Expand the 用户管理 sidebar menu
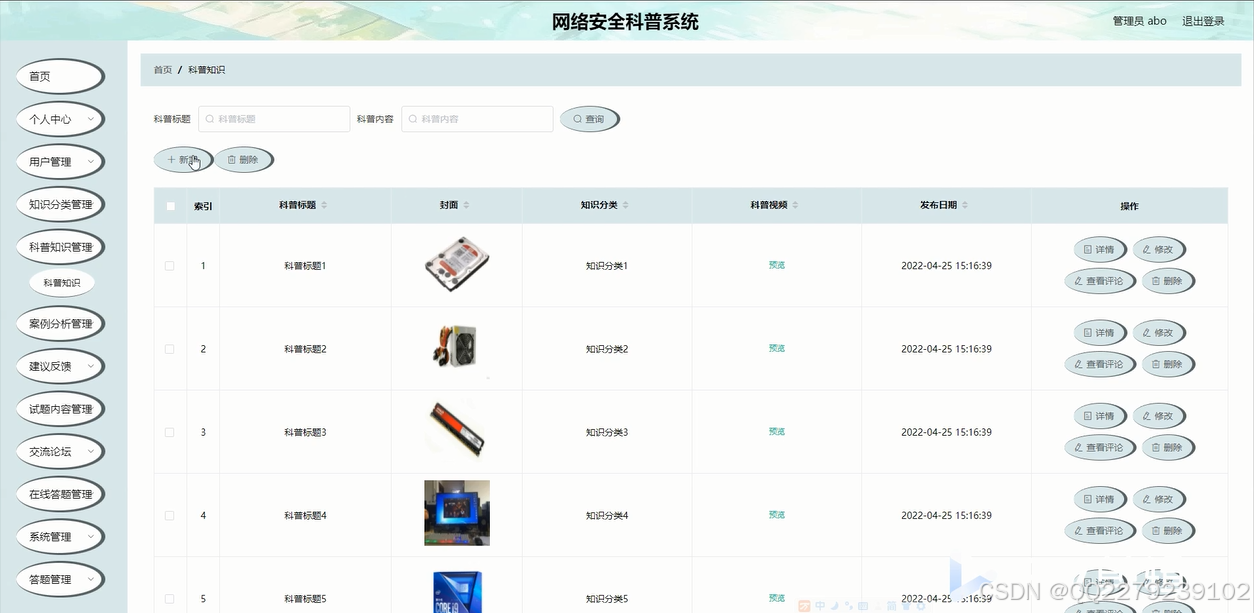Image resolution: width=1254 pixels, height=613 pixels. pos(59,161)
